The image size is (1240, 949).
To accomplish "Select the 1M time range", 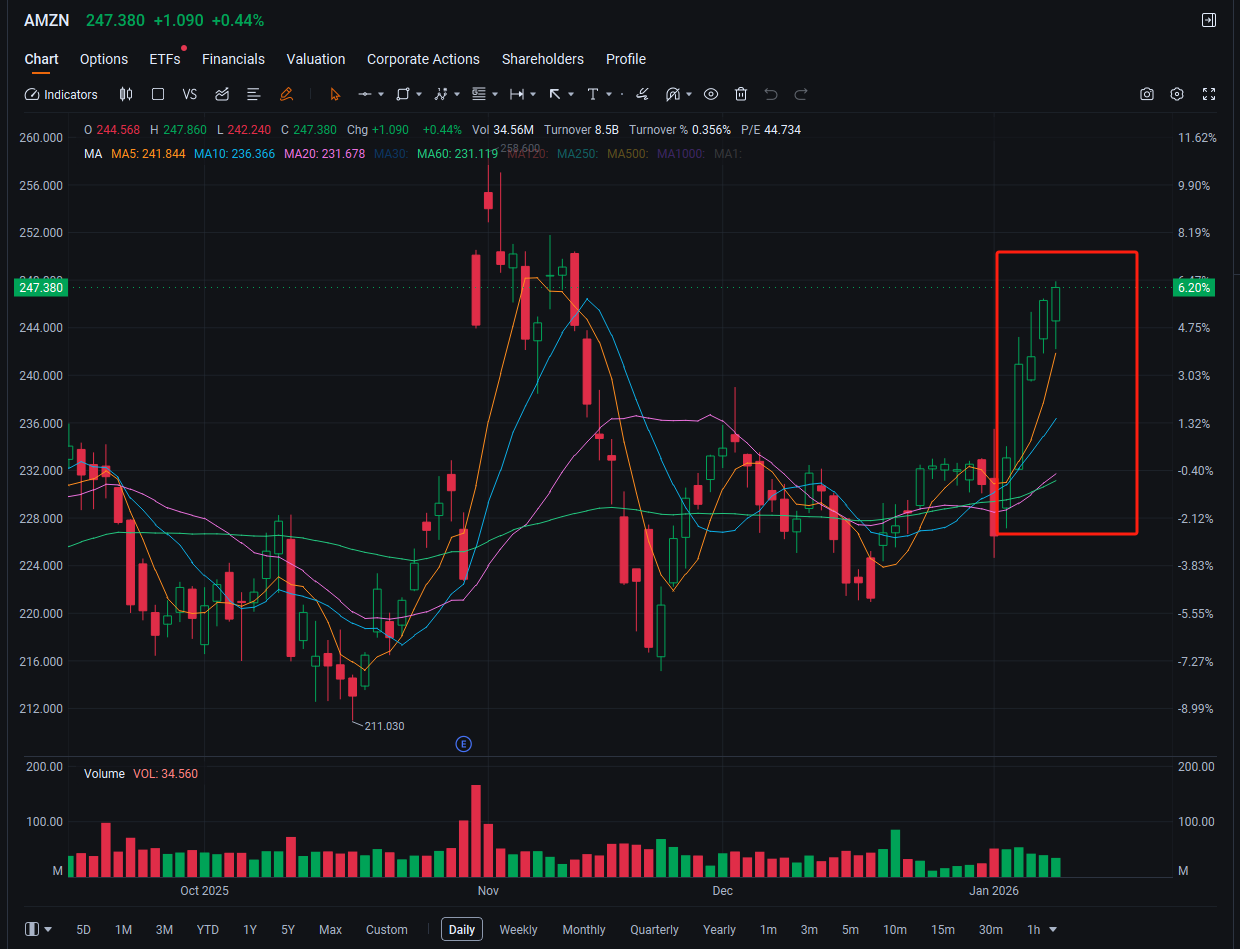I will click(x=123, y=930).
